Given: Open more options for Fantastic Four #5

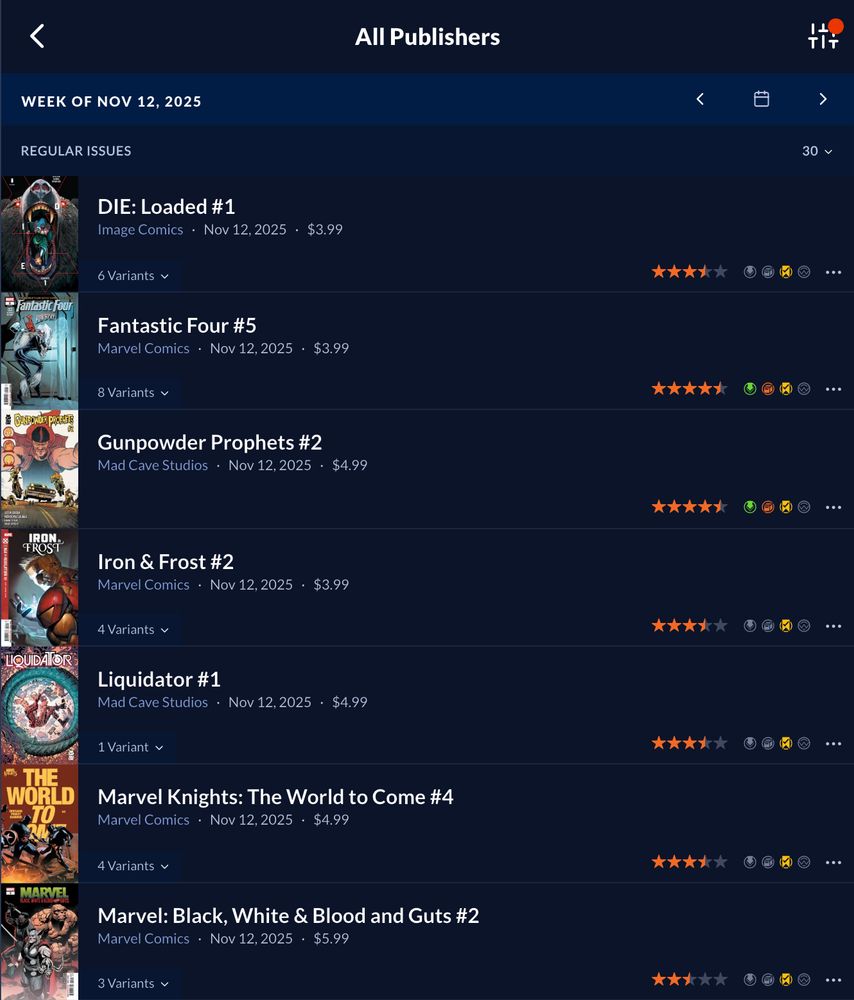Looking at the screenshot, I should [x=833, y=389].
